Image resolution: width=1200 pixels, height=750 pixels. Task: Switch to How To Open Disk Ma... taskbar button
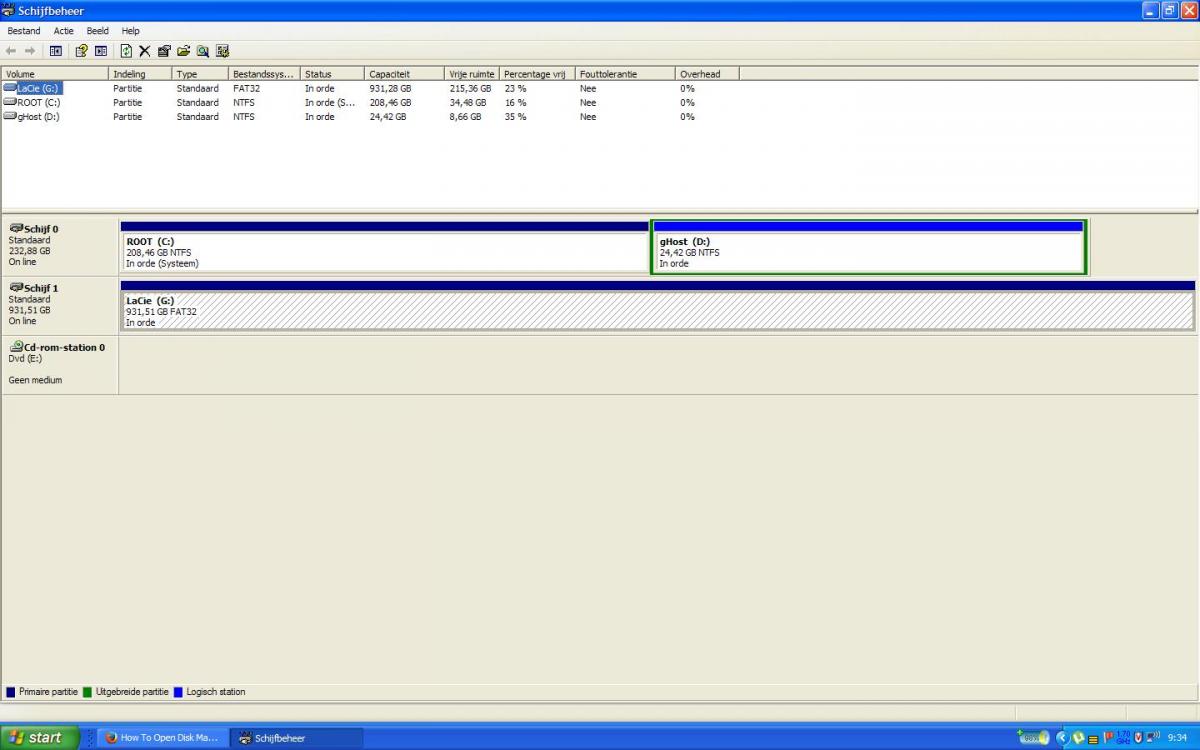163,738
